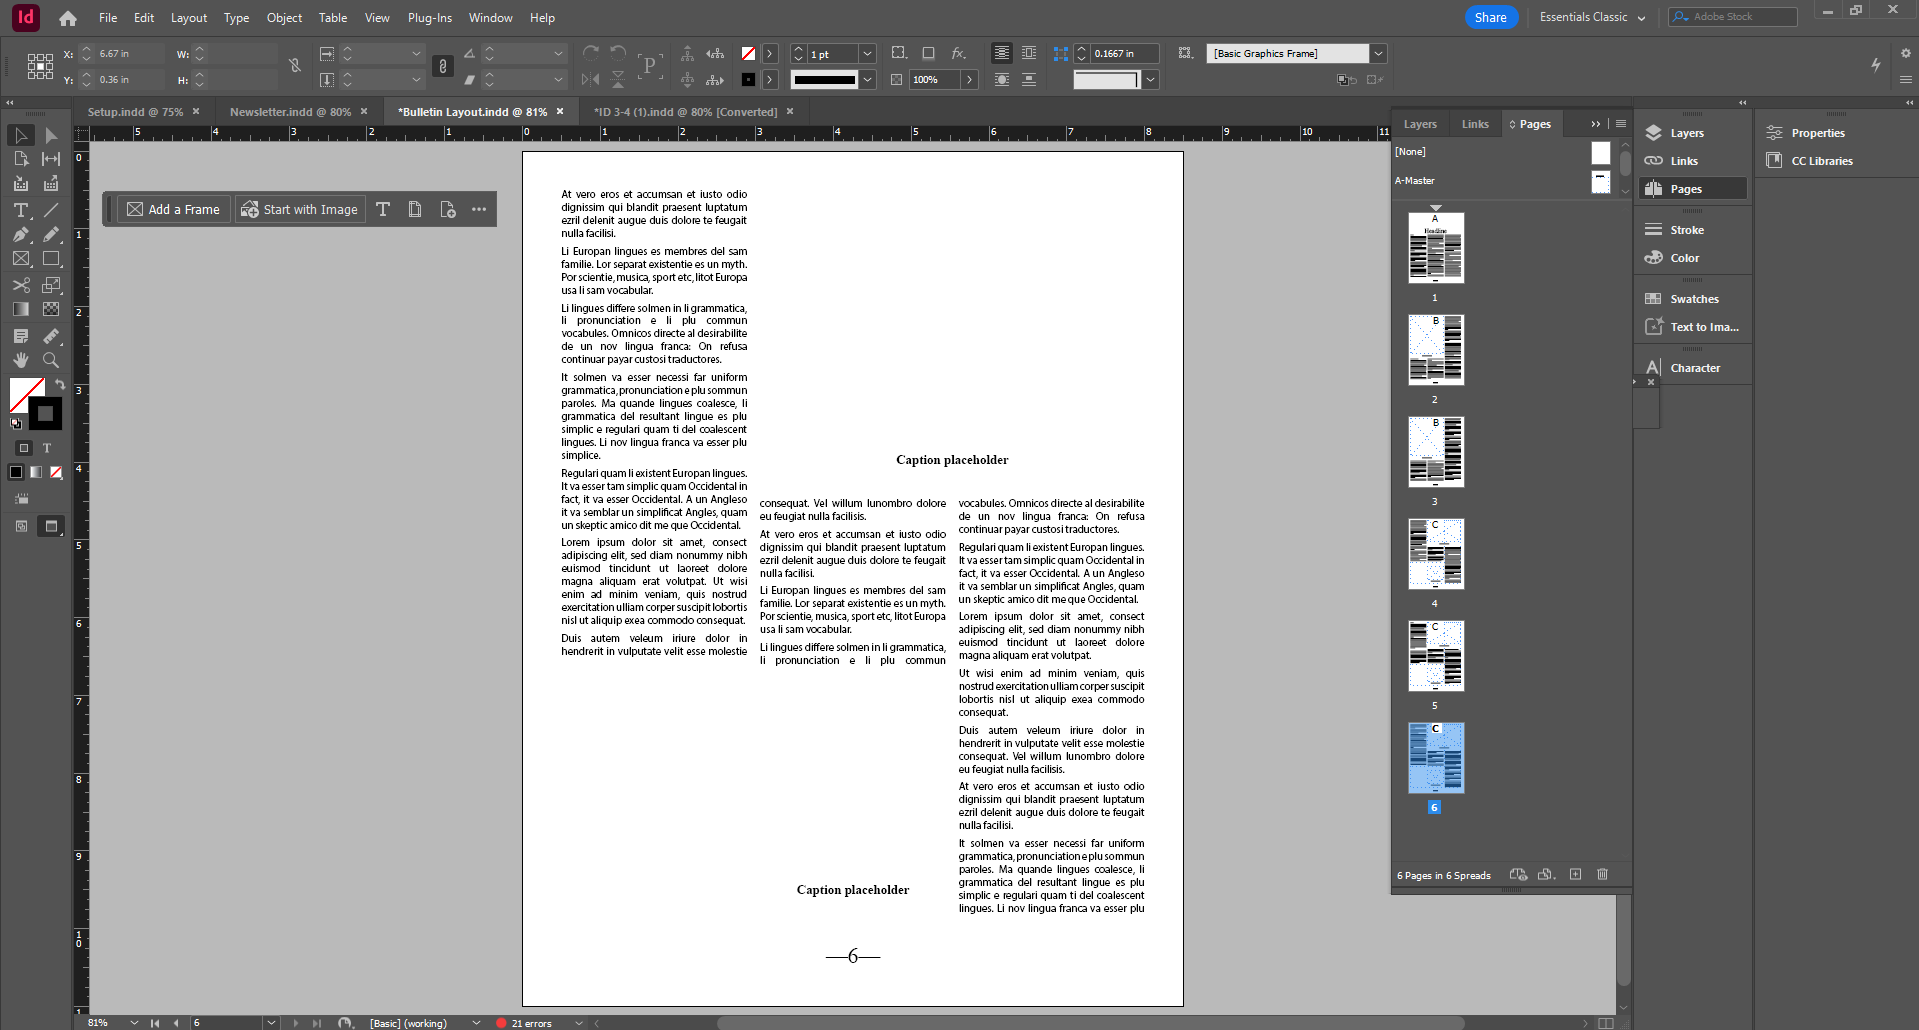1919x1030 pixels.
Task: Pick the Scissors tool
Action: 20,285
